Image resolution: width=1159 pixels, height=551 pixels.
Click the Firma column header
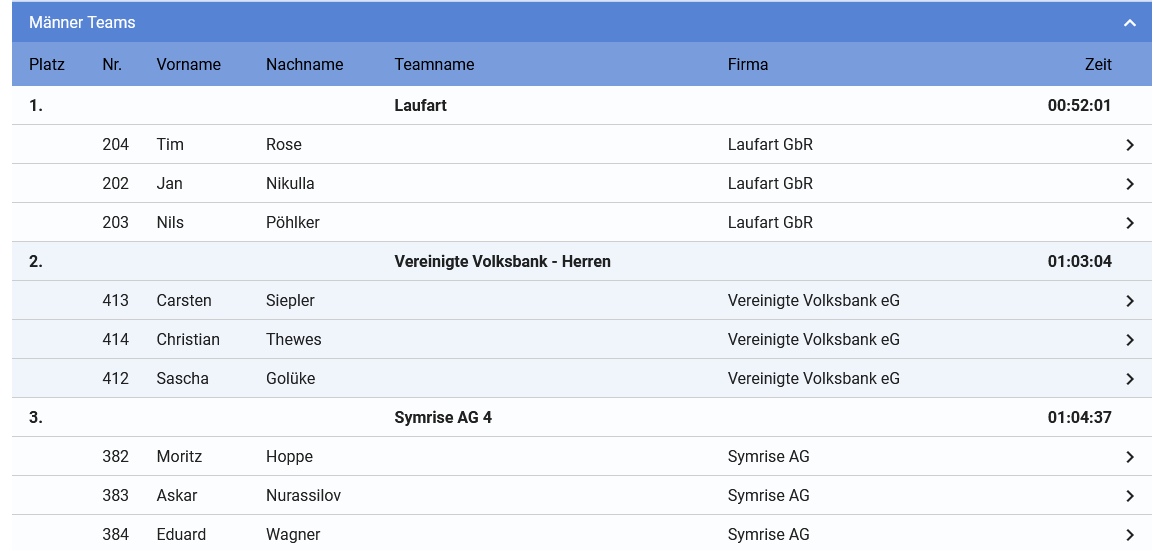747,64
